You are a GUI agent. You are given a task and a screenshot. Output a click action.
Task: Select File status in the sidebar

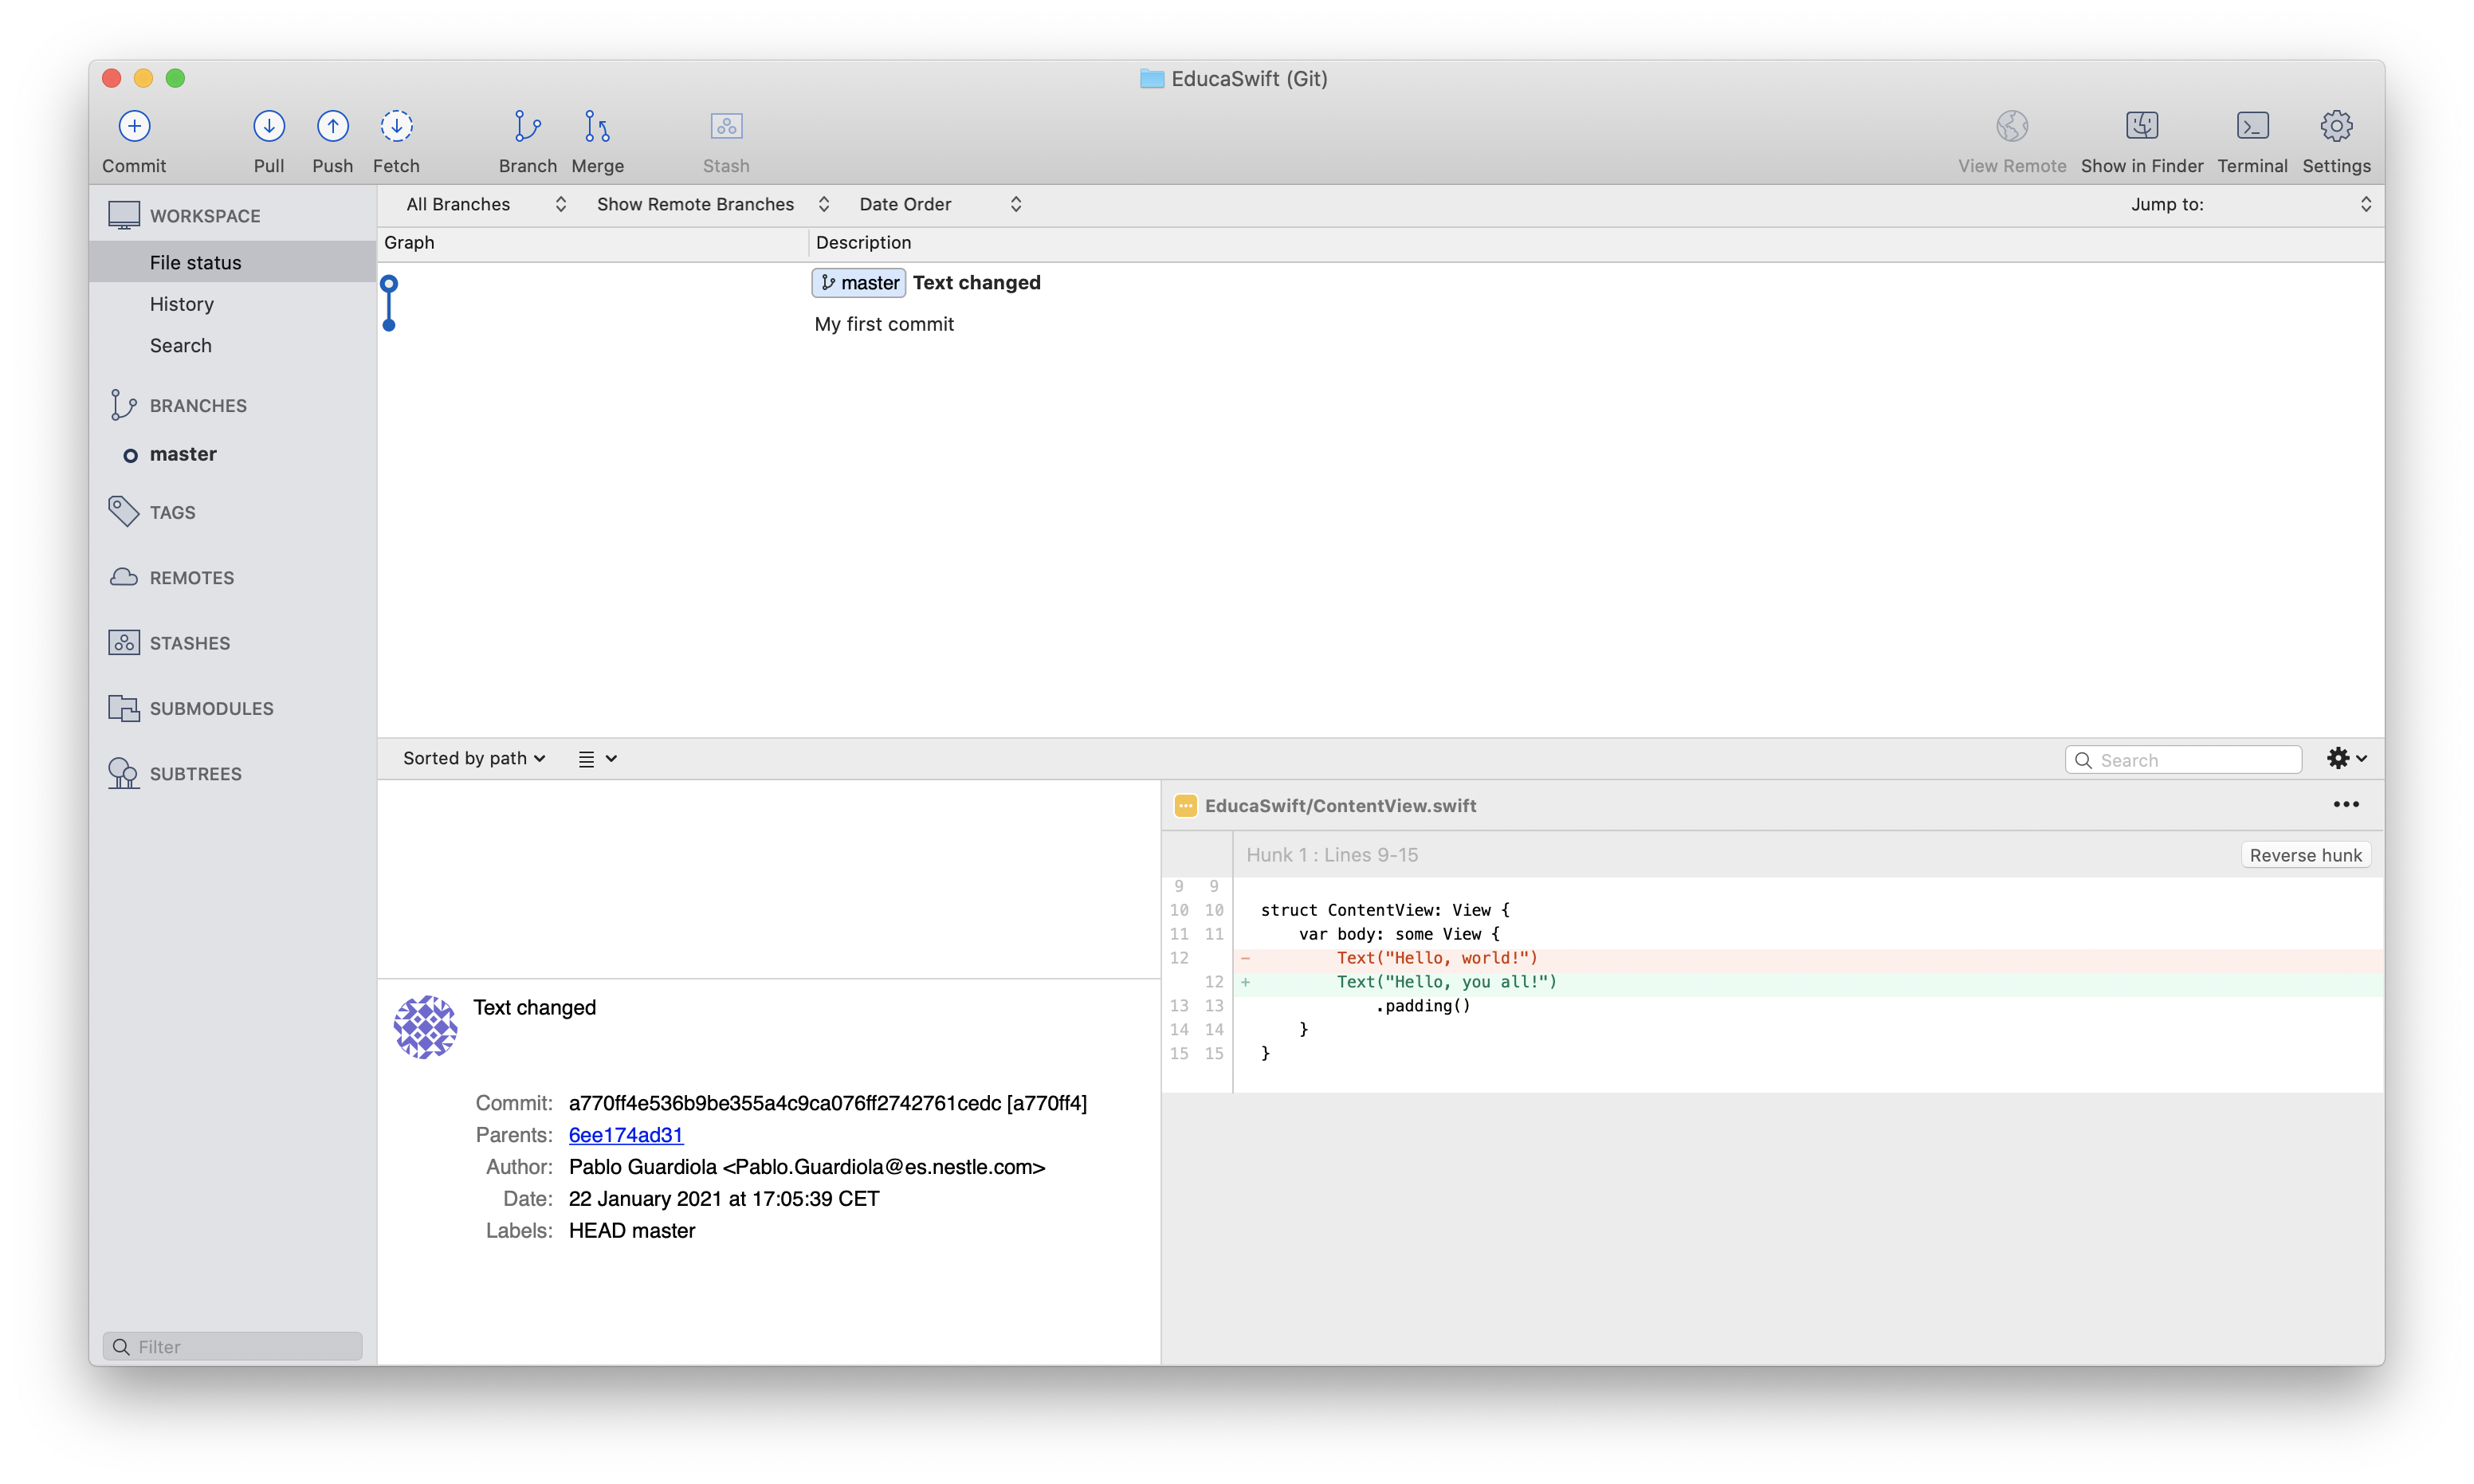tap(232, 262)
